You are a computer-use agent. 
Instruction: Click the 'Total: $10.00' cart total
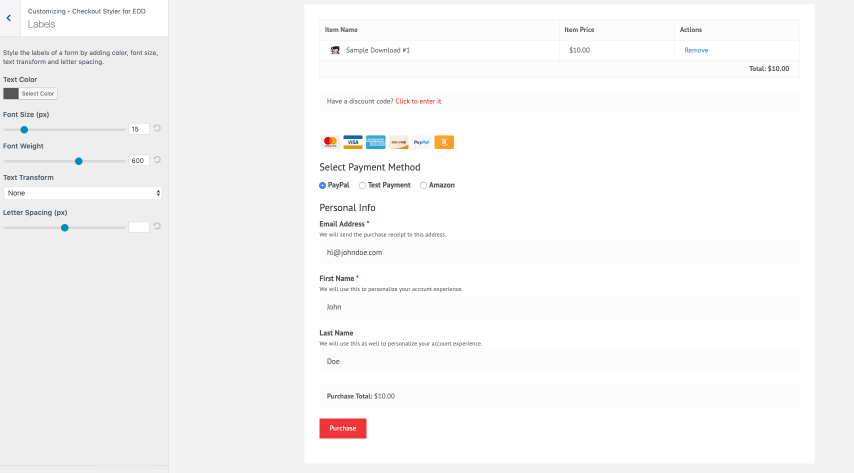pos(769,69)
